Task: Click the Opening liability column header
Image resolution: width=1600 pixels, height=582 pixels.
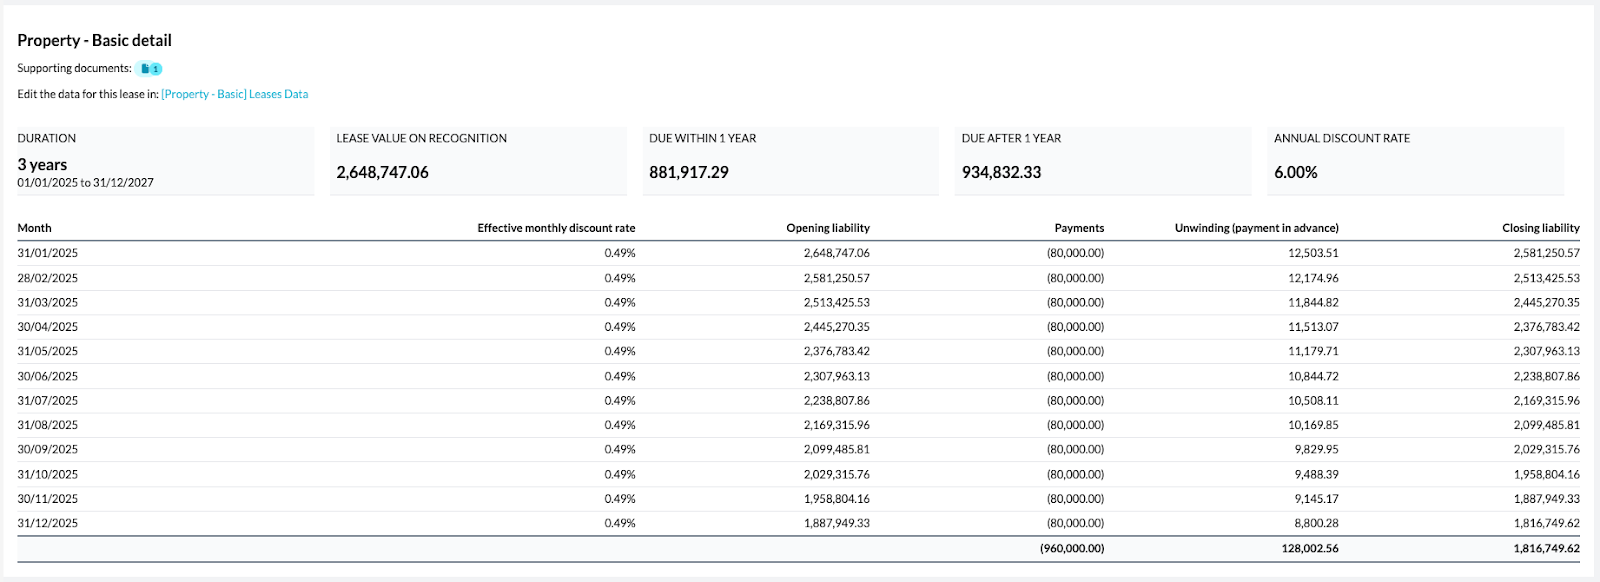Action: point(828,228)
